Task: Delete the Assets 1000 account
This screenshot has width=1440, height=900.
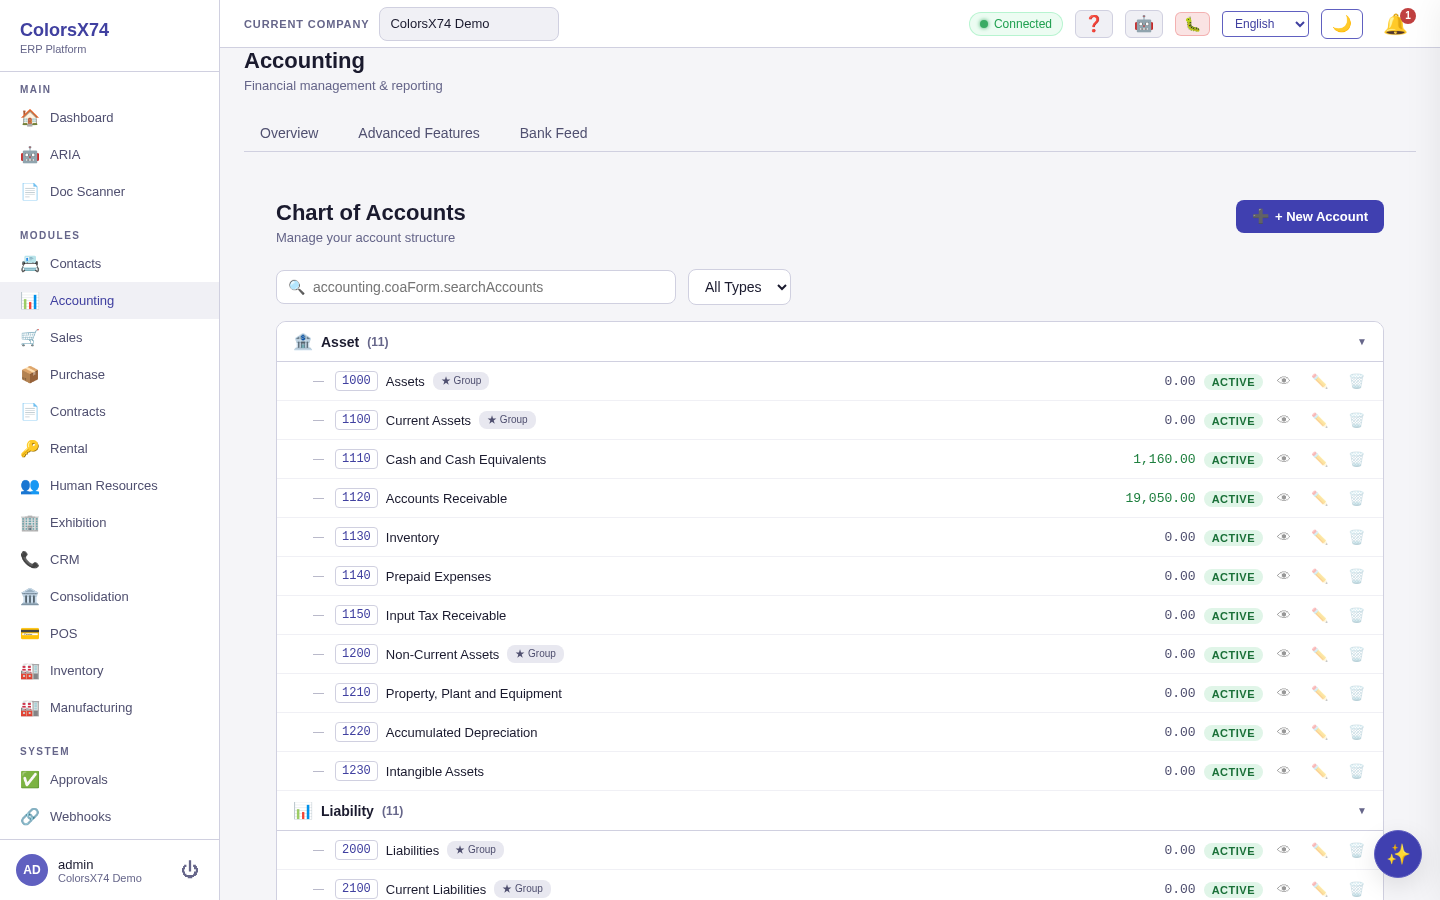Action: (1357, 381)
